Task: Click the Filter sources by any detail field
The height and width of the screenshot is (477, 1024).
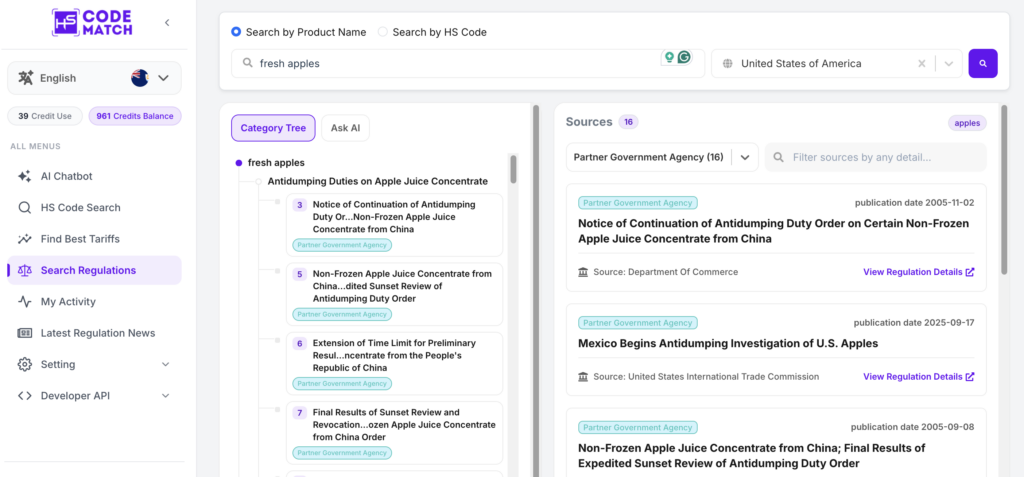Action: (875, 157)
